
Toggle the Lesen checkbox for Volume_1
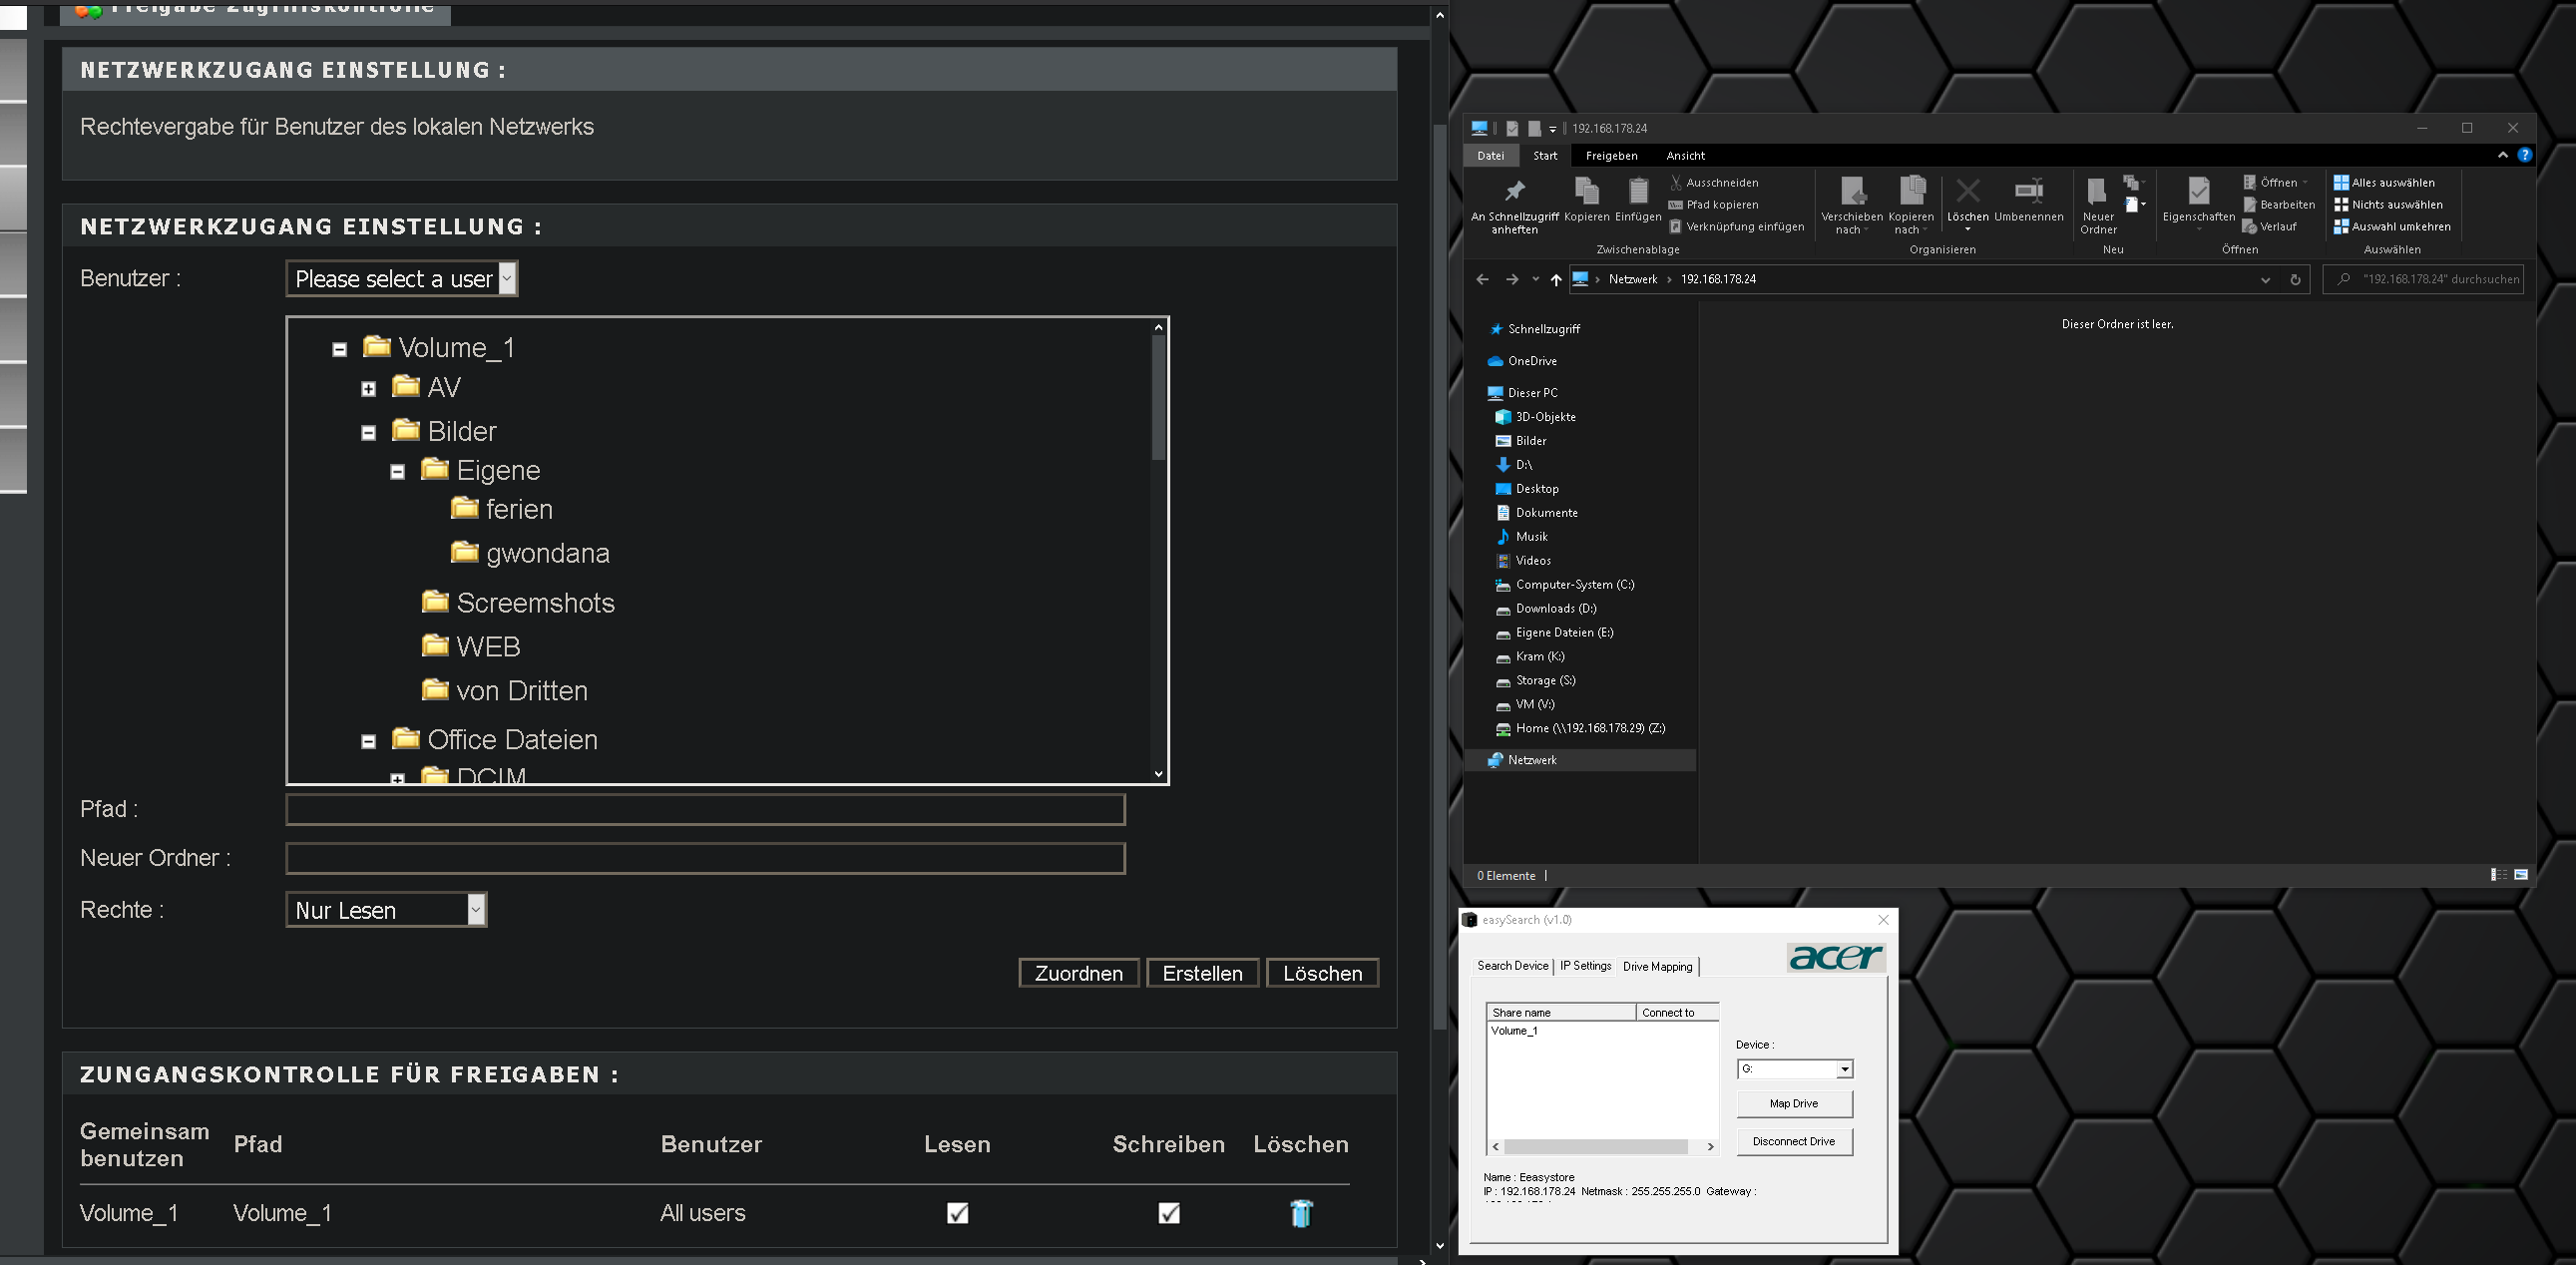click(x=957, y=1213)
